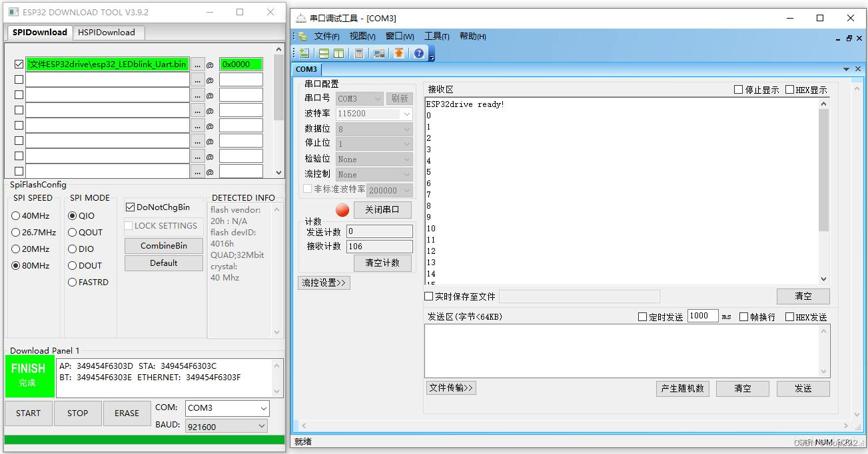Expand 流控设置>> section

tap(324, 283)
